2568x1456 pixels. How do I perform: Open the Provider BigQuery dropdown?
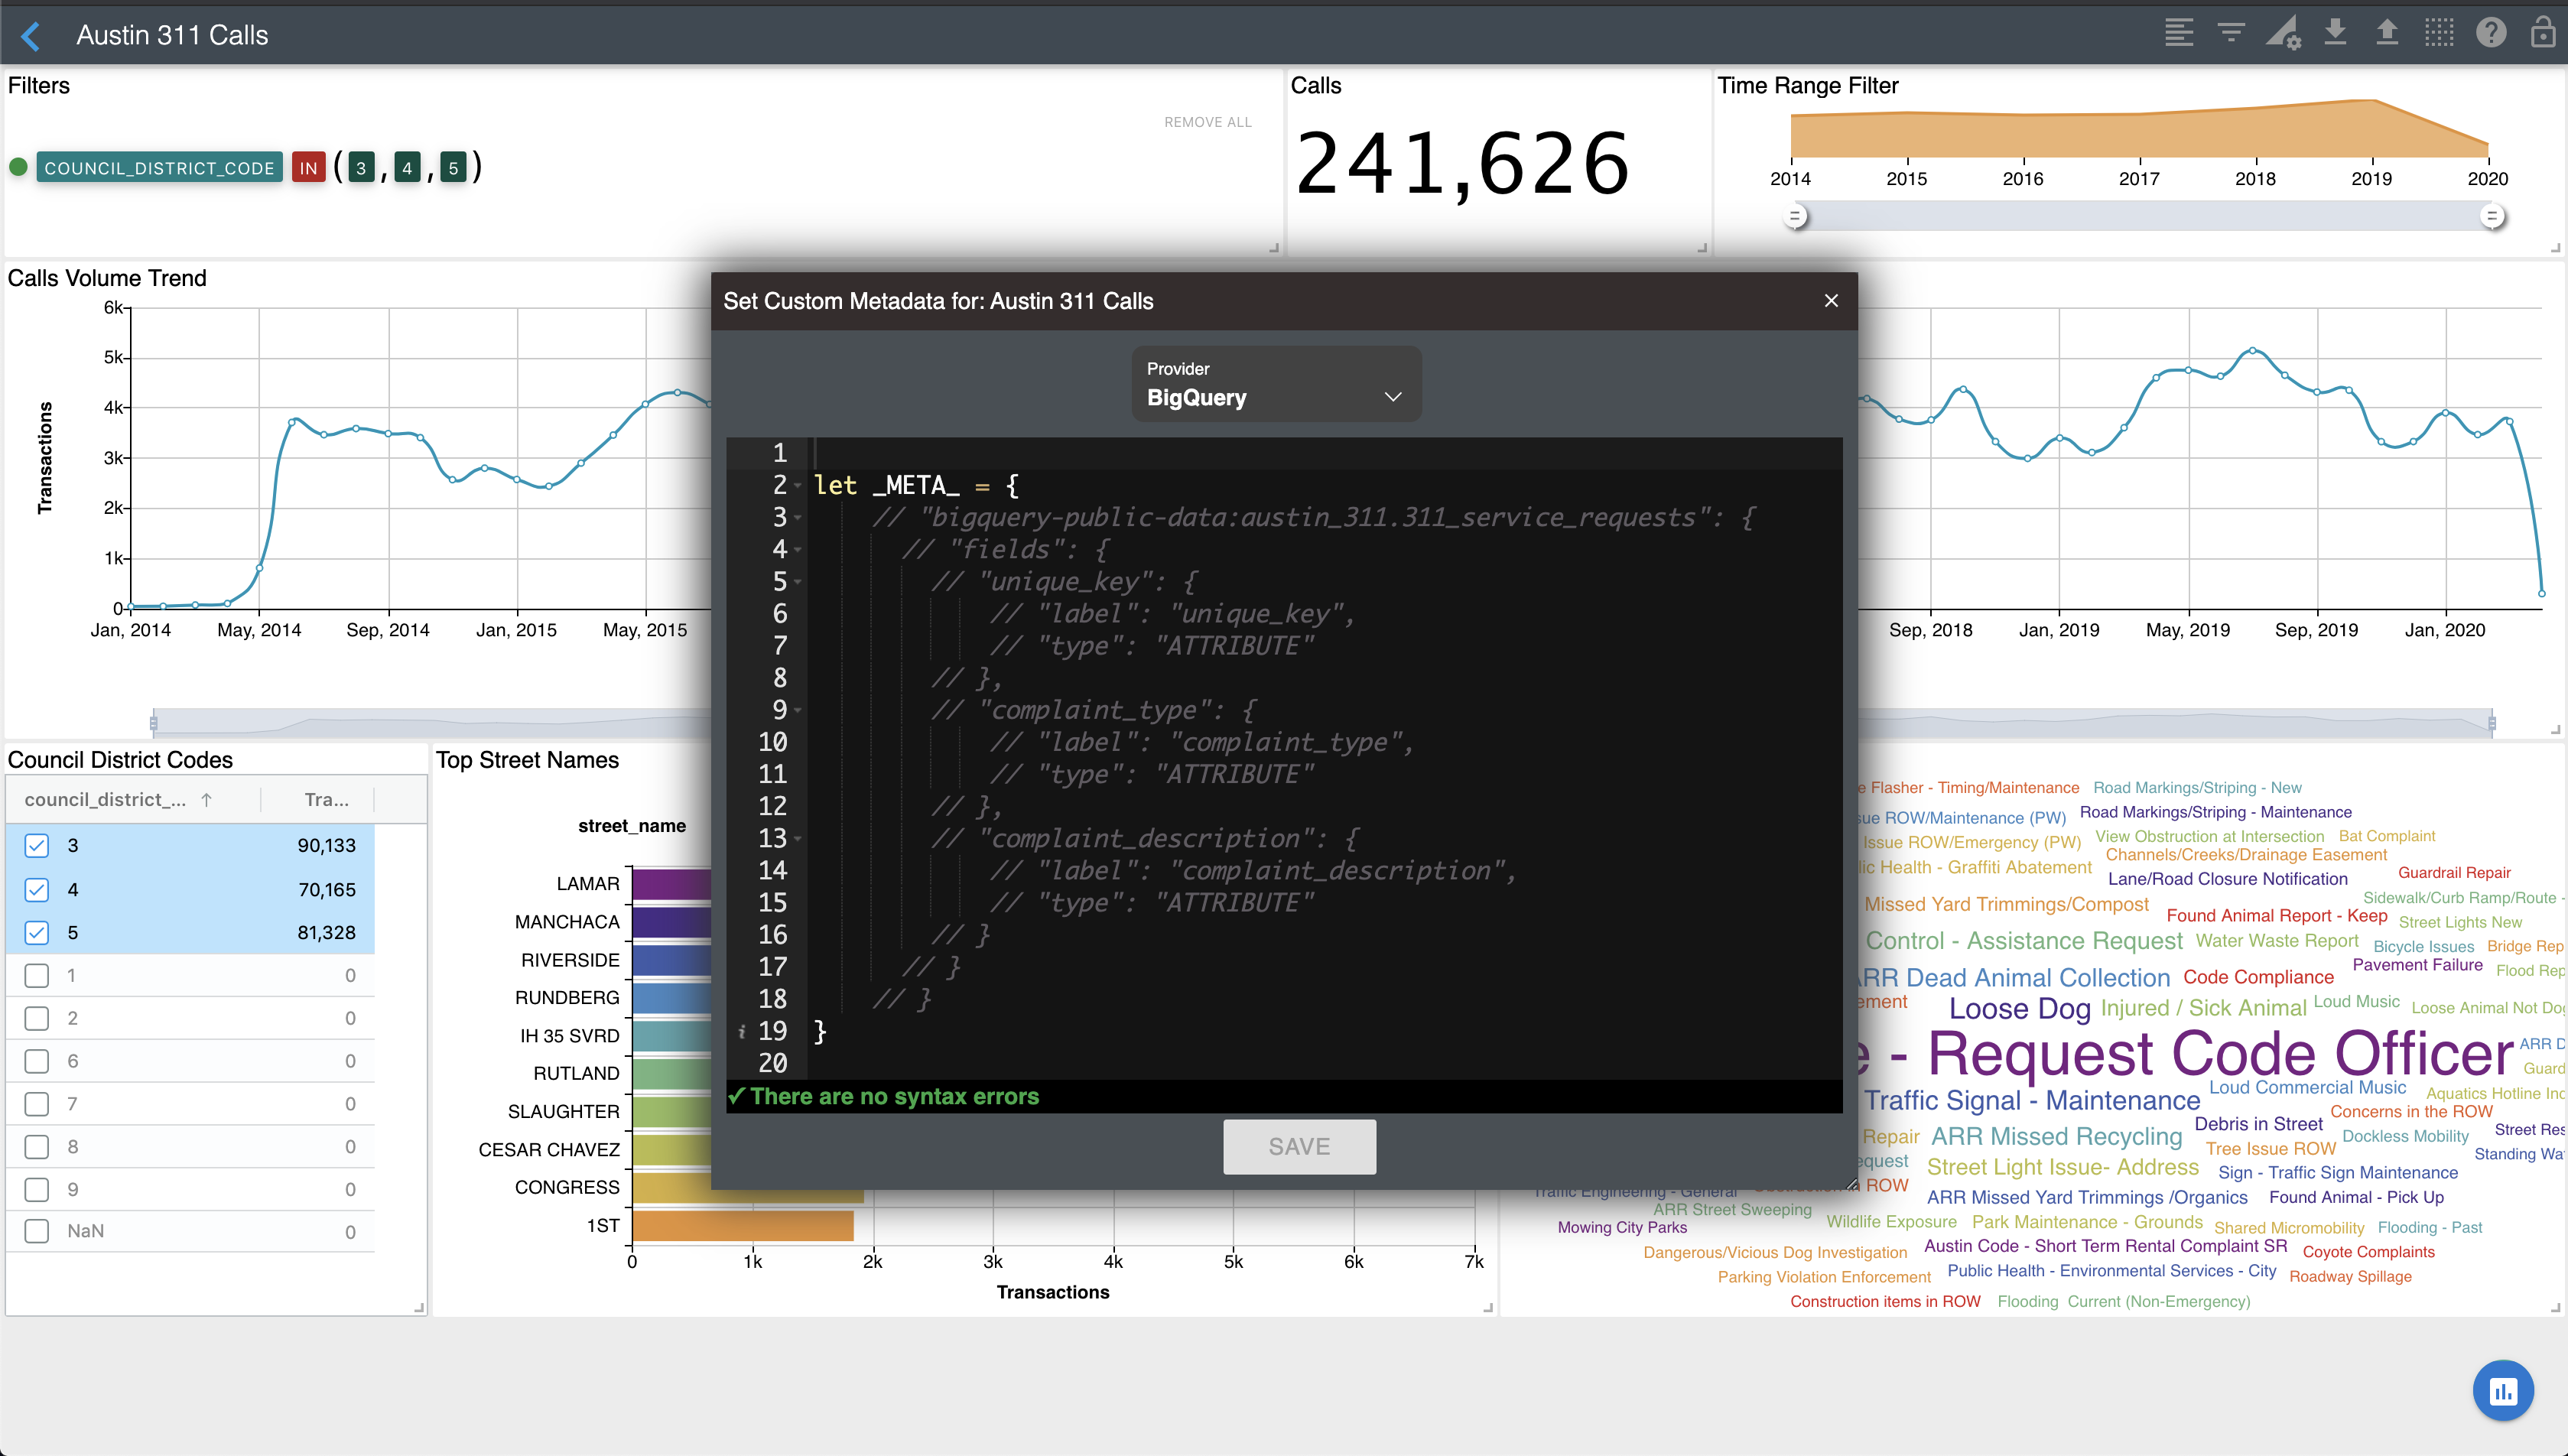click(x=1276, y=384)
